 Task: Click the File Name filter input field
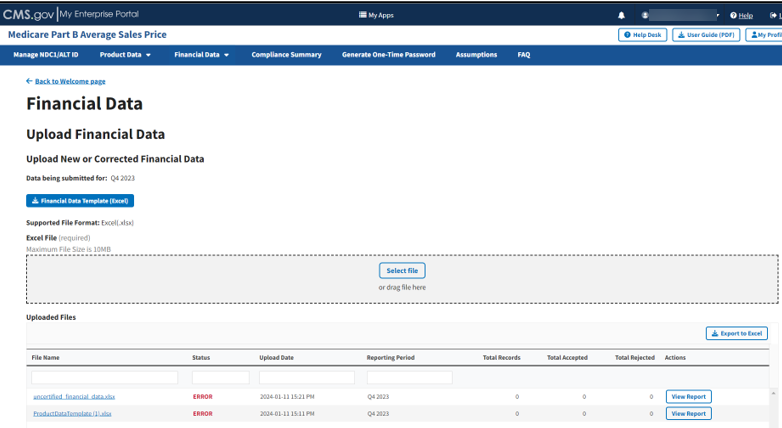pos(105,378)
